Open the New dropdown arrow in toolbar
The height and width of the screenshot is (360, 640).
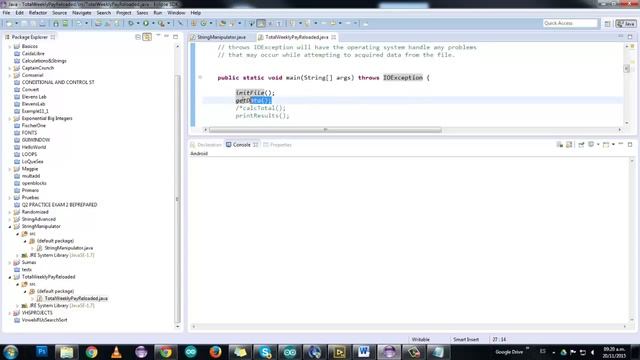point(16,23)
